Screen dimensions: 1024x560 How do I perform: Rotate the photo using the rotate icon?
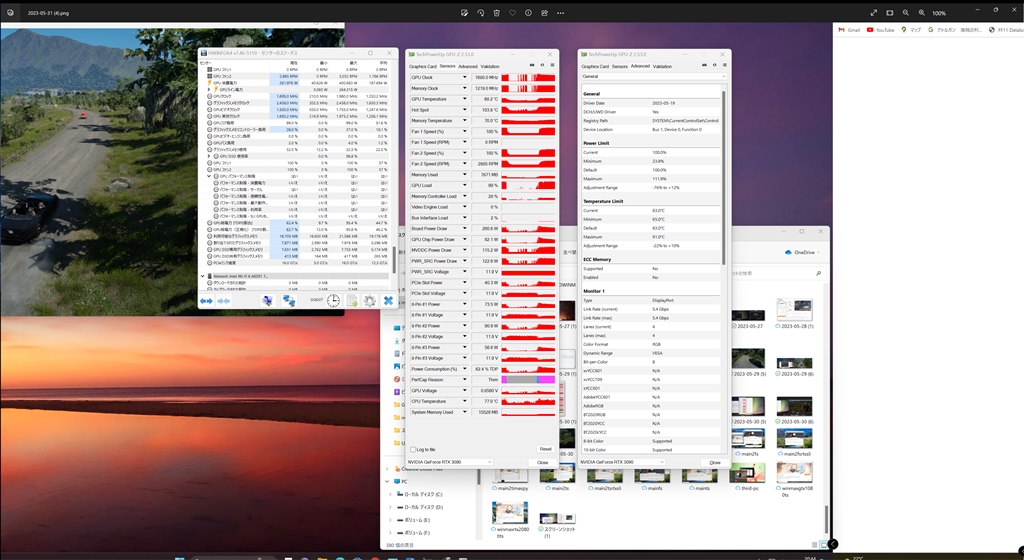point(481,13)
